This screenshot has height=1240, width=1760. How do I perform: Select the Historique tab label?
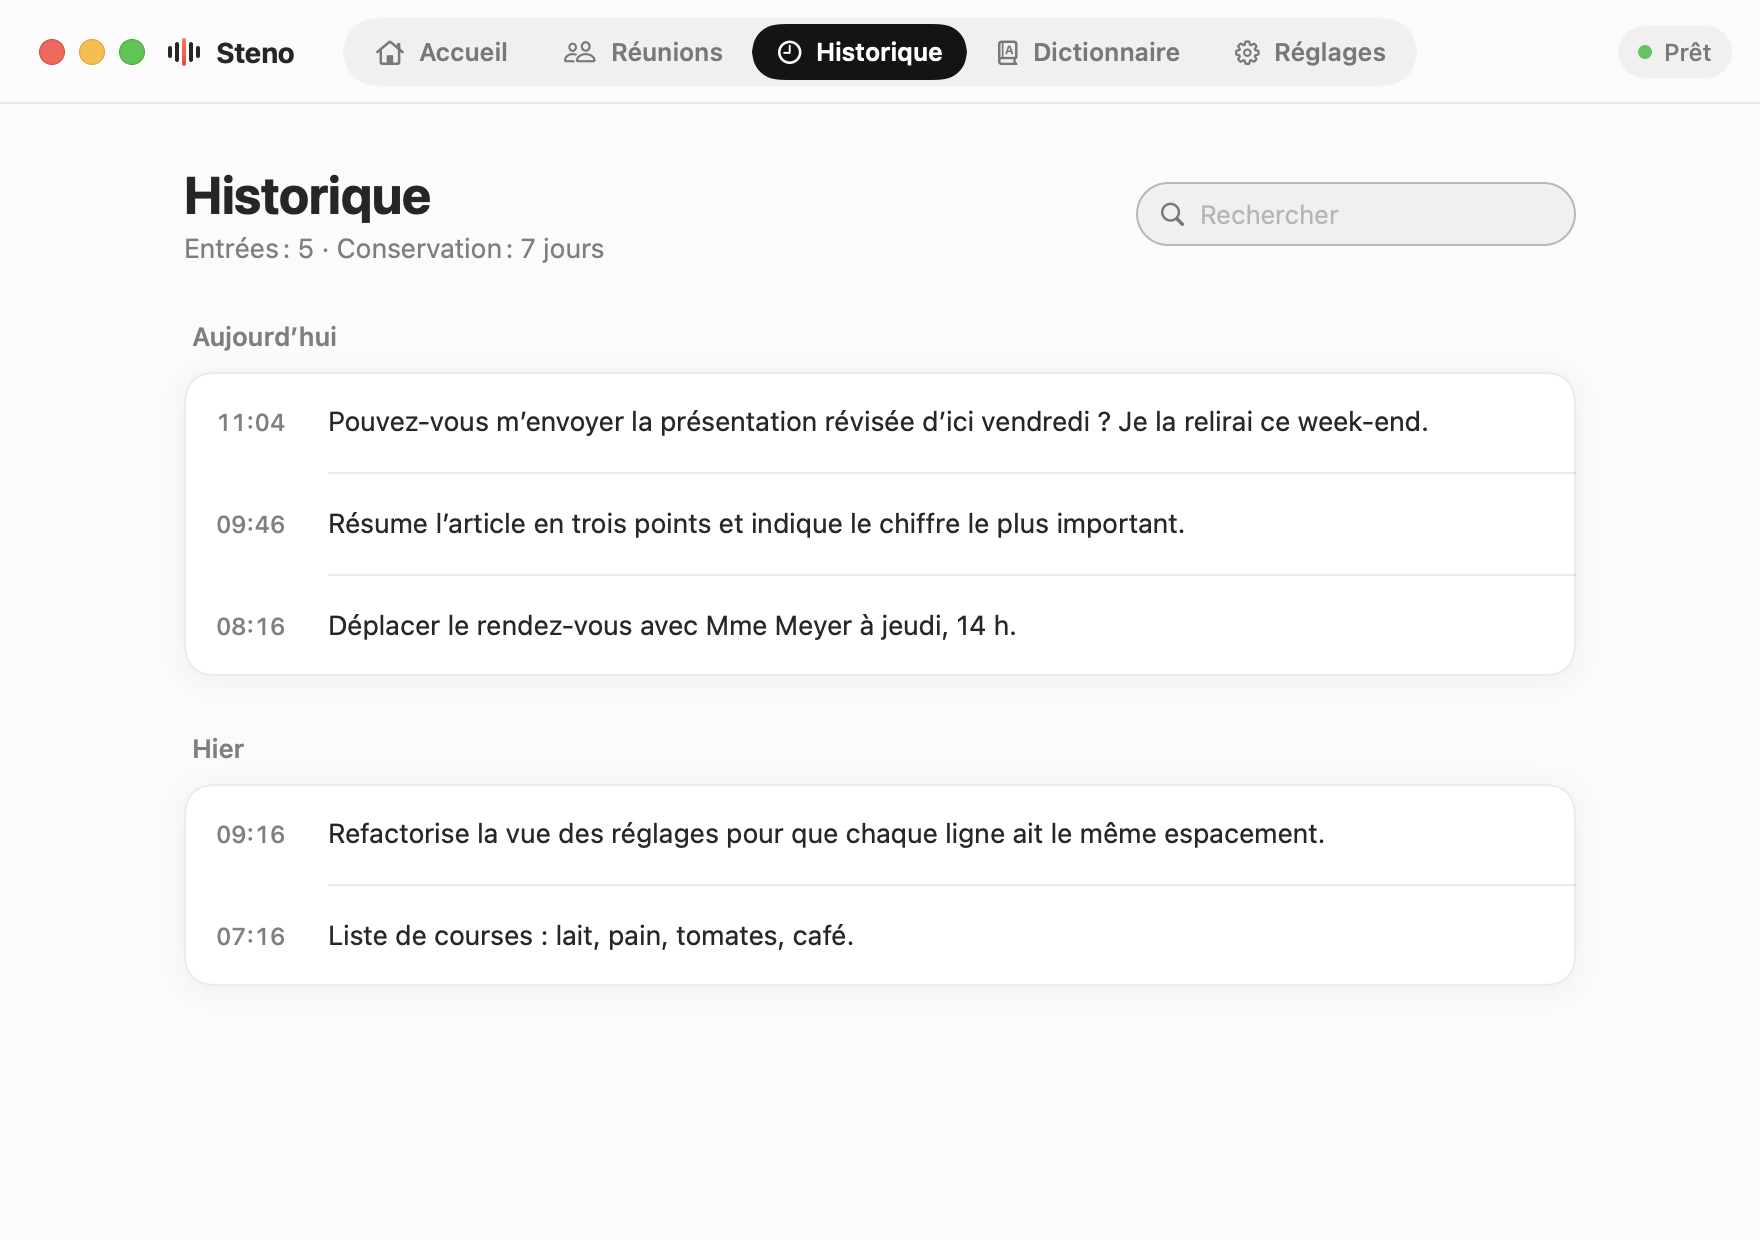[879, 52]
